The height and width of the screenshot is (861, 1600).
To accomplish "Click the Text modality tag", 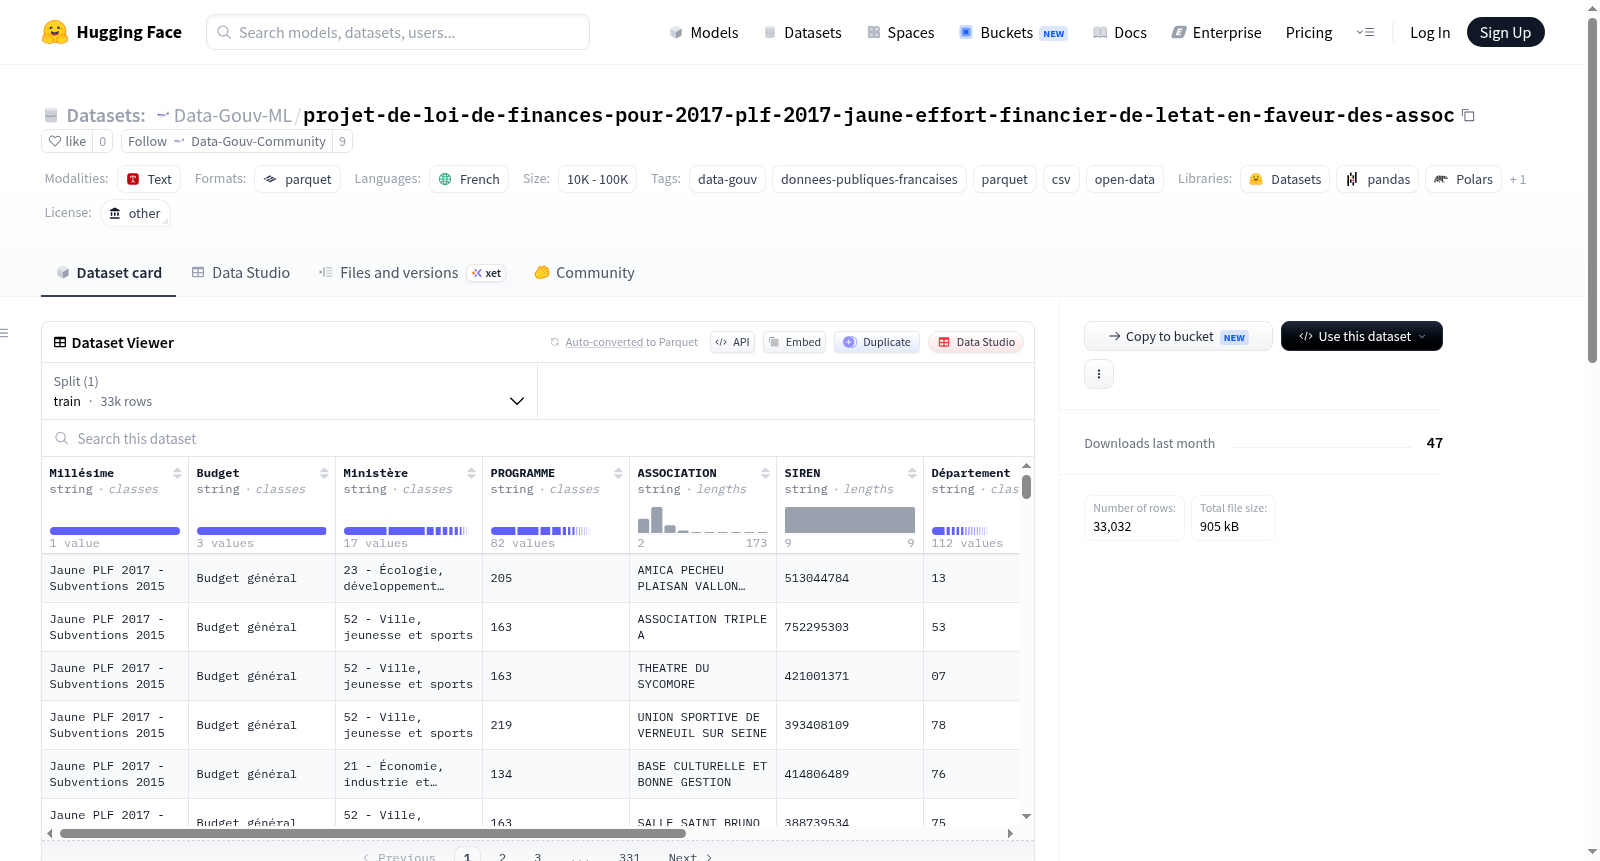I will point(149,180).
